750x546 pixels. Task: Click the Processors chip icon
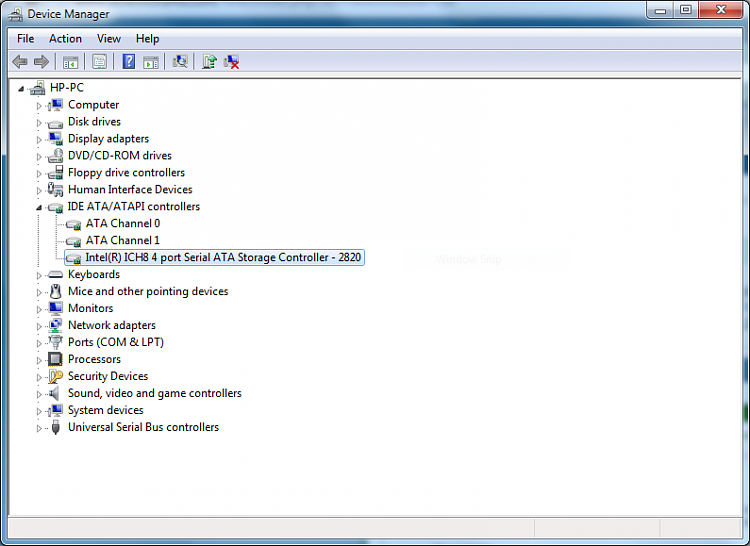point(55,359)
